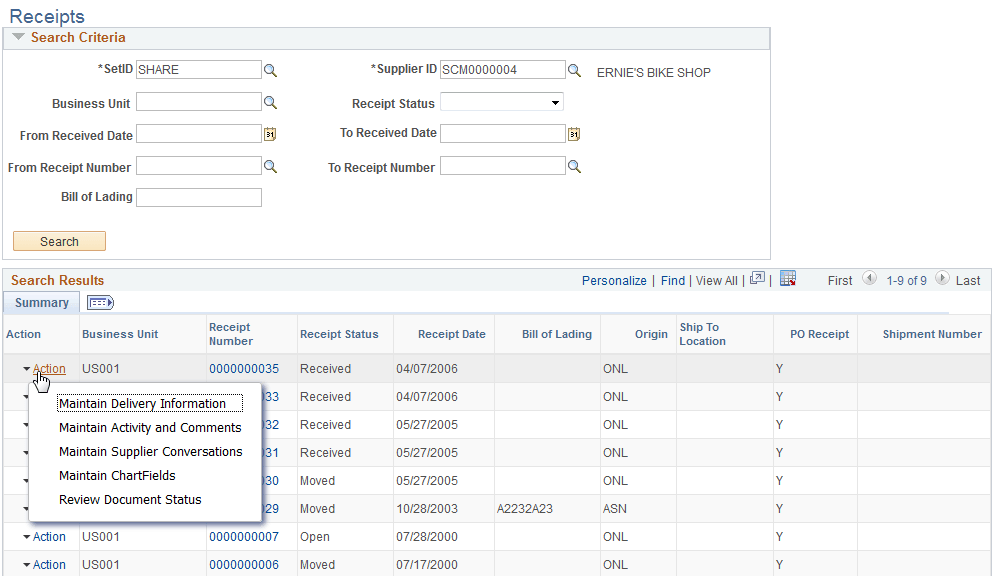Open receipt 0000000035
The image size is (999, 576).
click(x=244, y=368)
